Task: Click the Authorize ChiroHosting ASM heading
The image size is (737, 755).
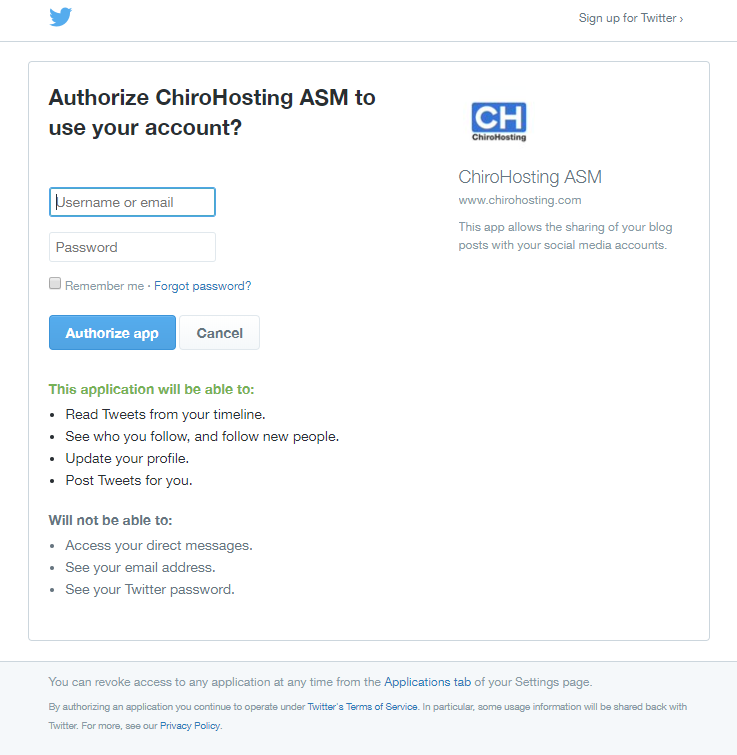Action: (212, 113)
